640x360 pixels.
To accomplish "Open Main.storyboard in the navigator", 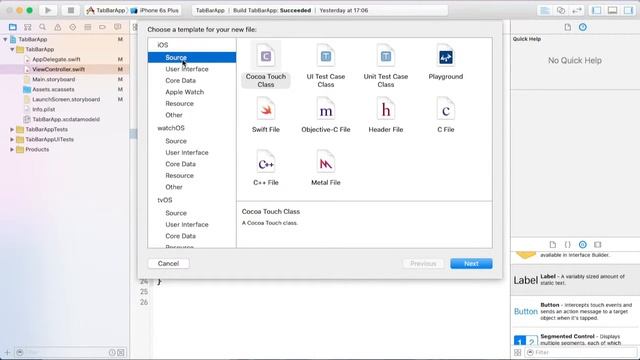I will [53, 79].
